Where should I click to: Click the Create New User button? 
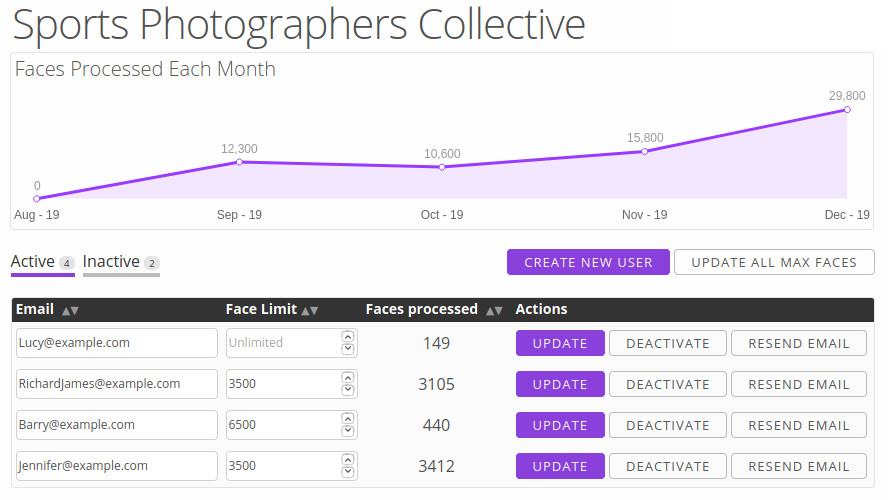tap(588, 262)
